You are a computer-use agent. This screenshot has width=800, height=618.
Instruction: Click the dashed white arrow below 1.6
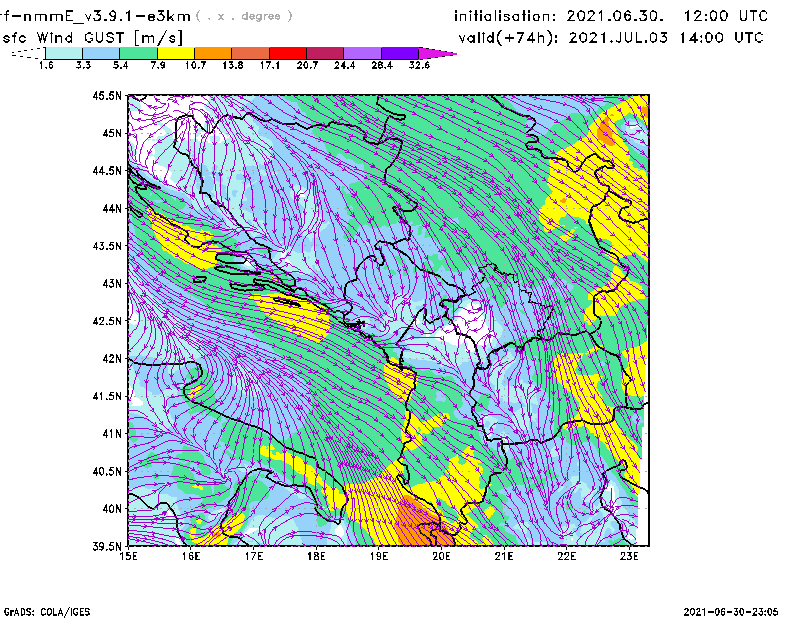[x=28, y=53]
